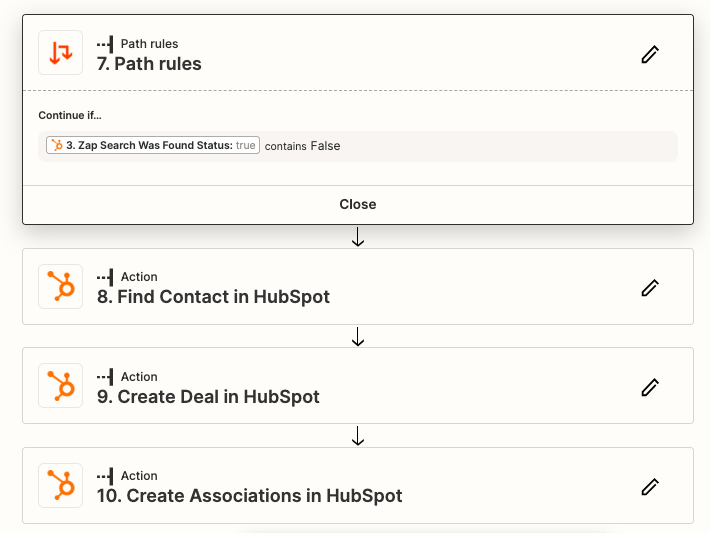Click HubSpot icon for Create Associations step
Viewport: 710px width, 533px height.
(60, 486)
